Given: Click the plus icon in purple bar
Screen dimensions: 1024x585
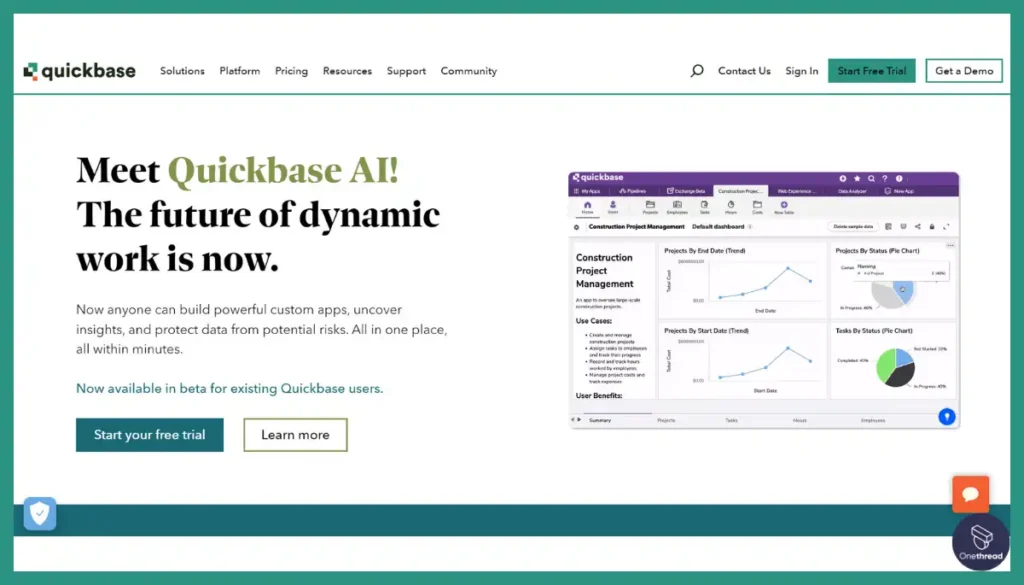Looking at the screenshot, I should pos(842,178).
